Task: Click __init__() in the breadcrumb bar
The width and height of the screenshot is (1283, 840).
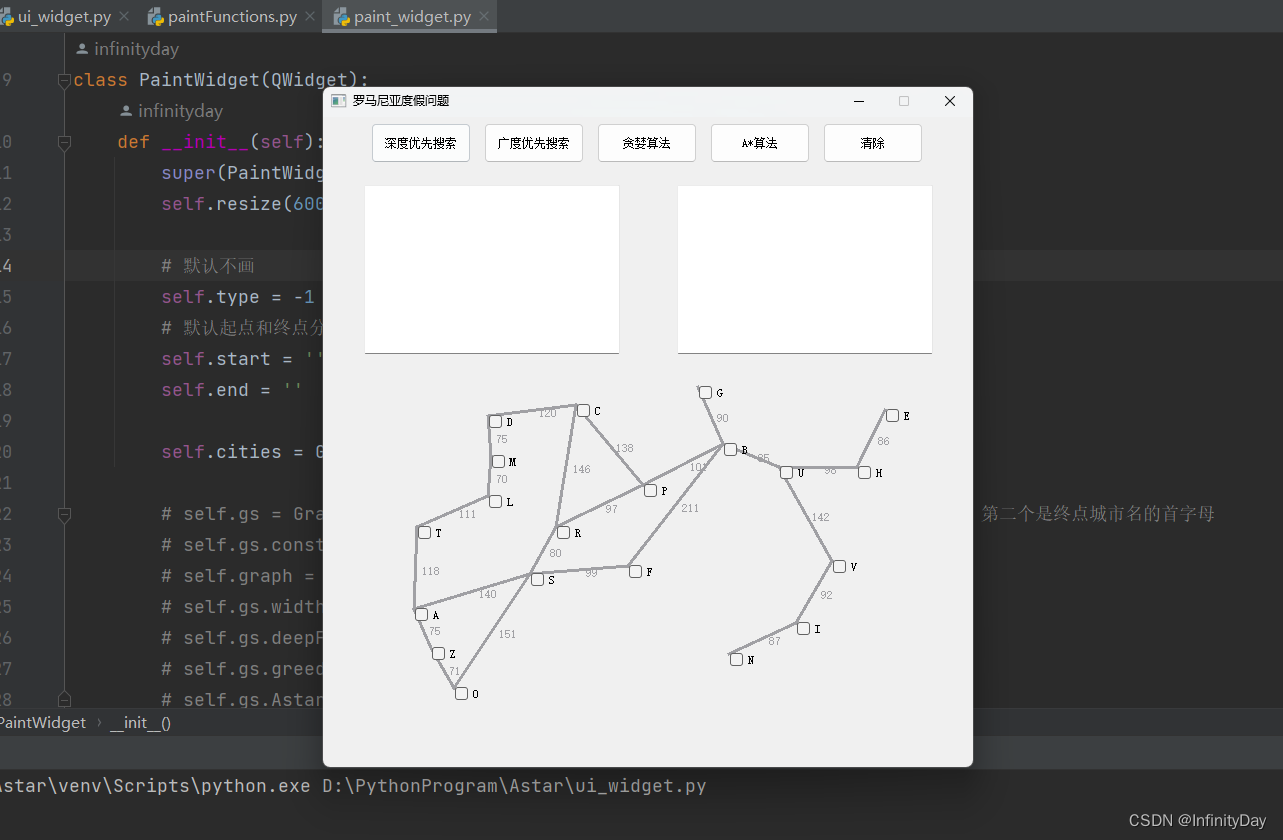Action: pyautogui.click(x=140, y=723)
